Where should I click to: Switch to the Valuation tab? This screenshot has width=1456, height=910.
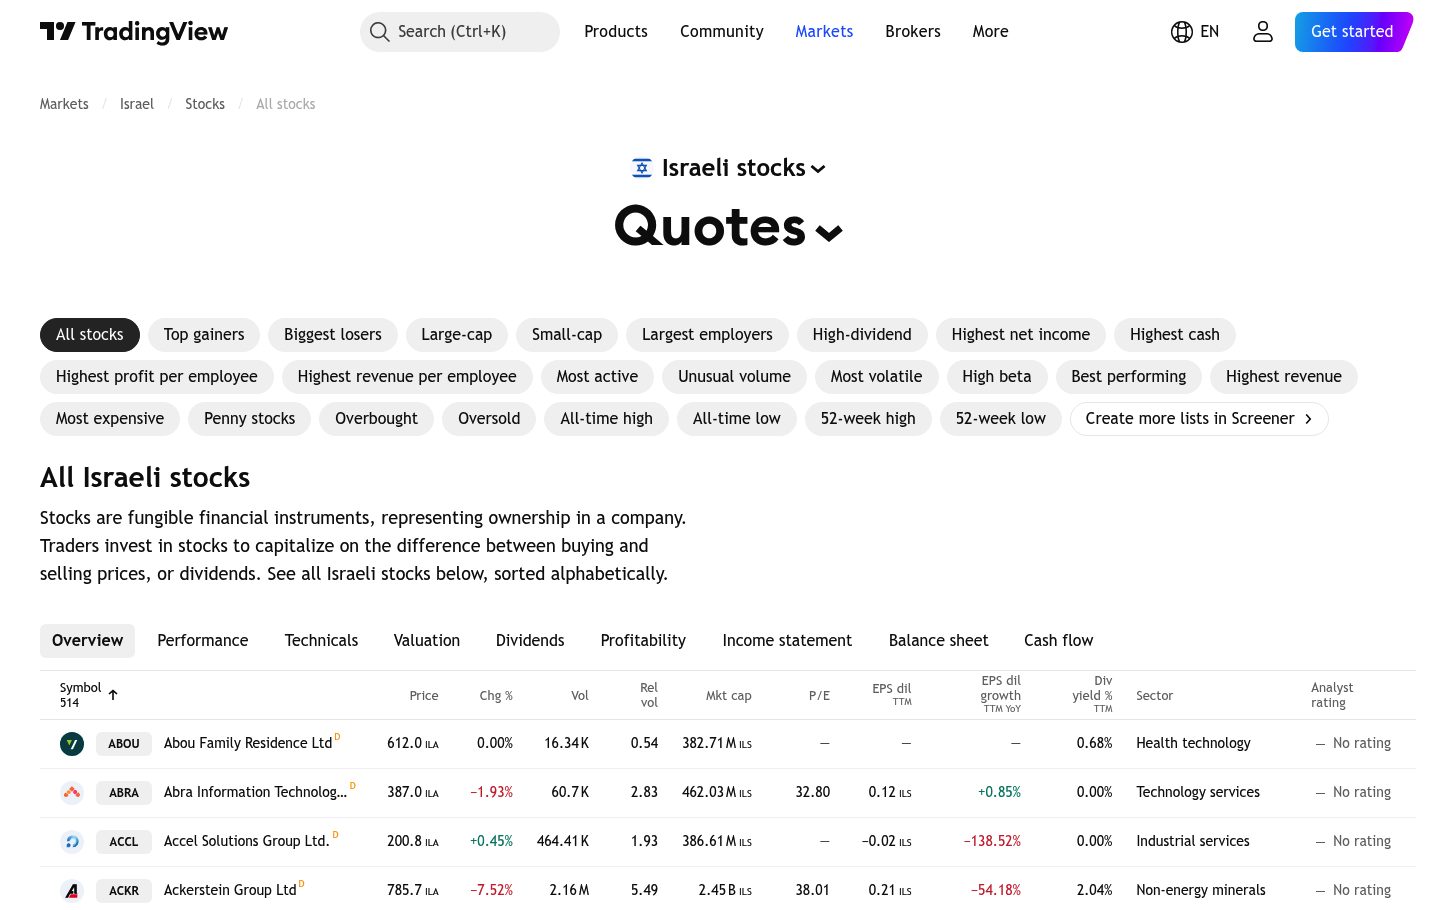[x=427, y=641]
